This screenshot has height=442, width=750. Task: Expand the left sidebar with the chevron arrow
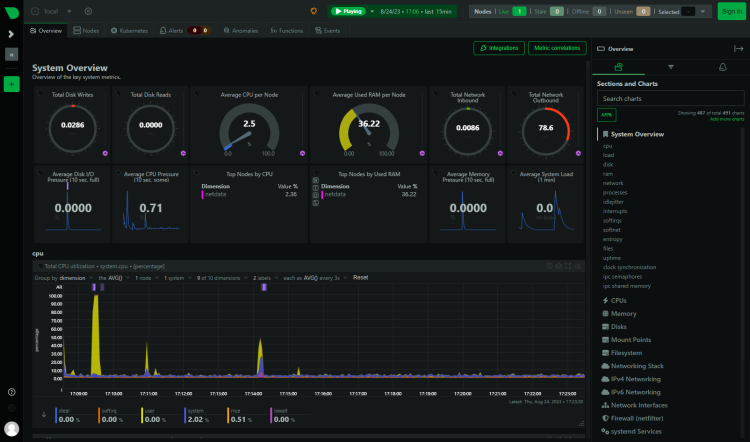[11, 34]
